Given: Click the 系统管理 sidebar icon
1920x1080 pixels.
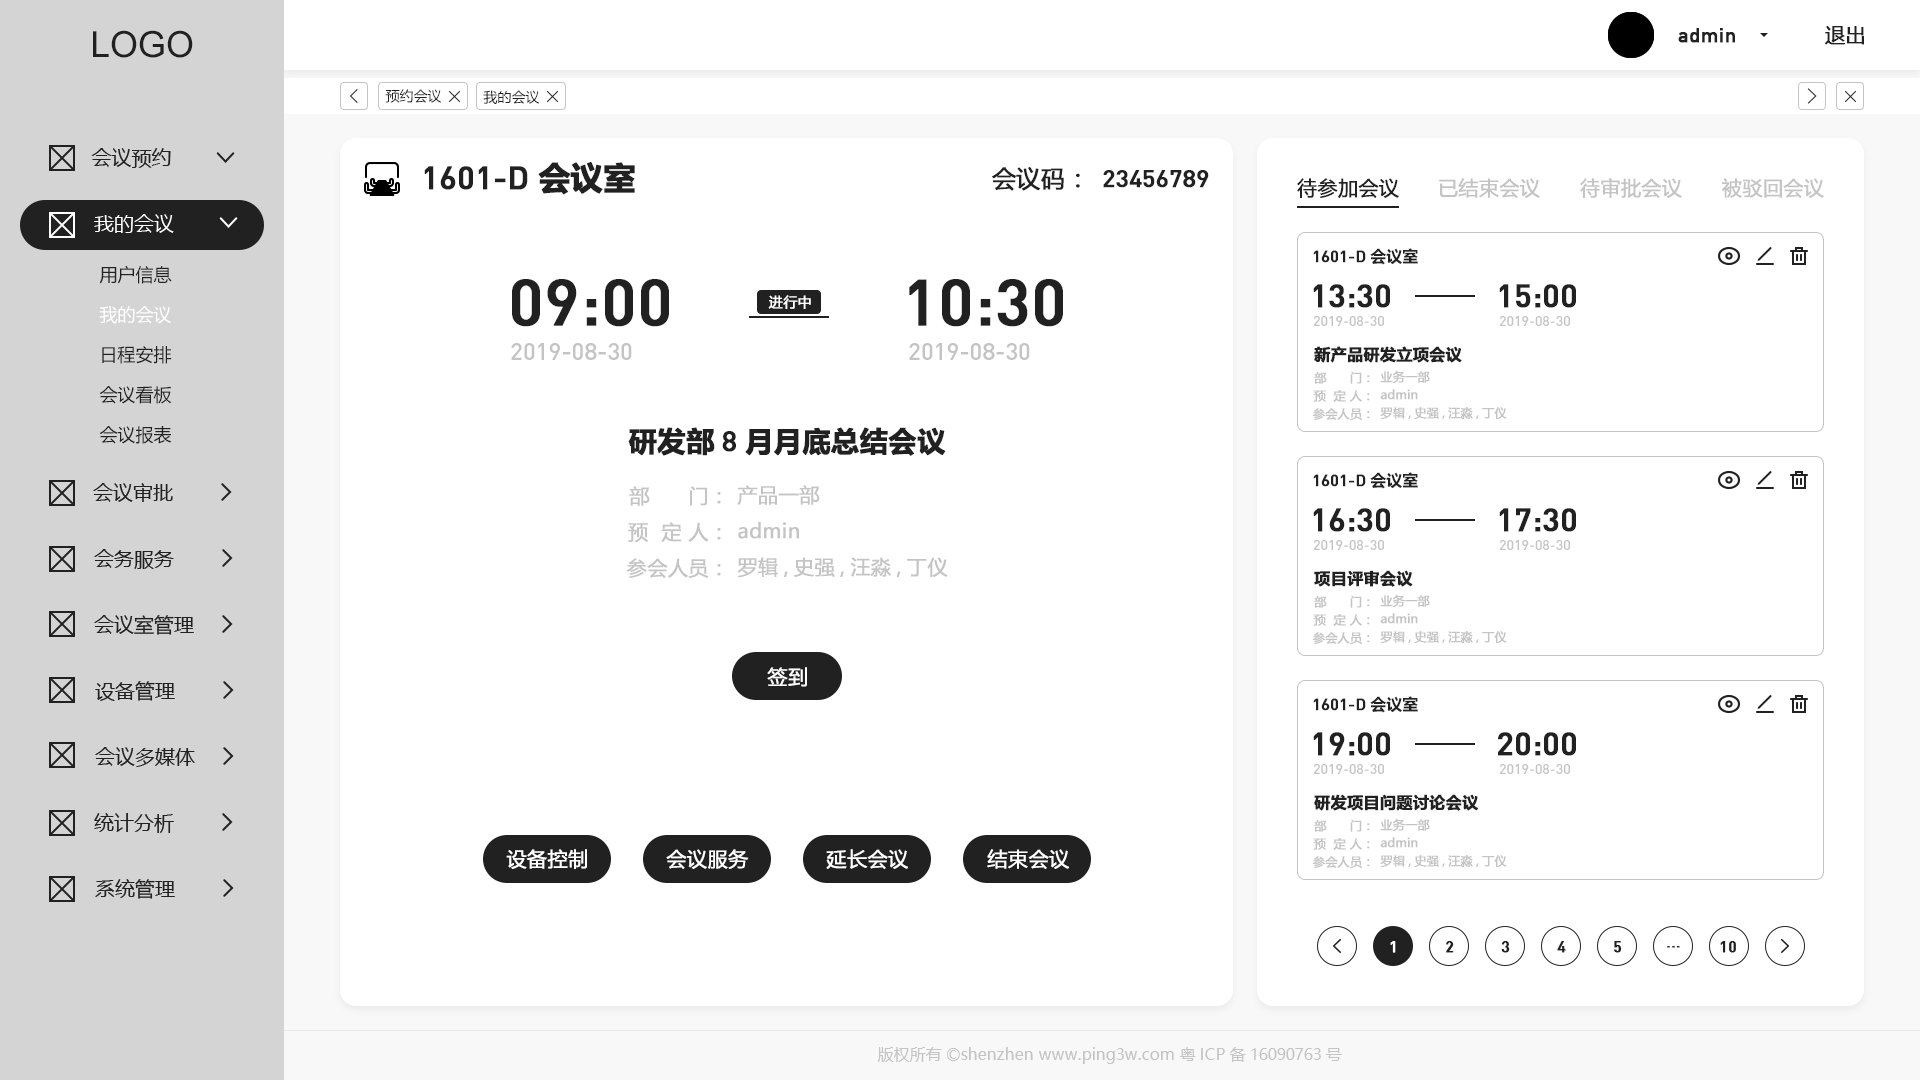Looking at the screenshot, I should 62,889.
